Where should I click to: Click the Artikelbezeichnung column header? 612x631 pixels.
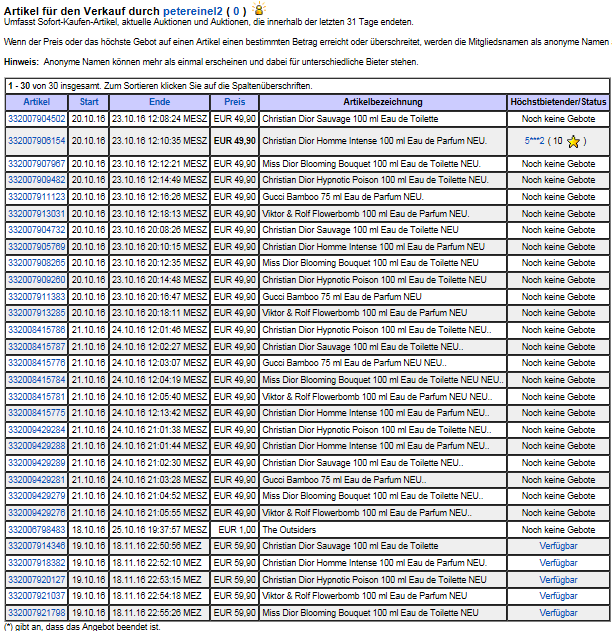[383, 102]
